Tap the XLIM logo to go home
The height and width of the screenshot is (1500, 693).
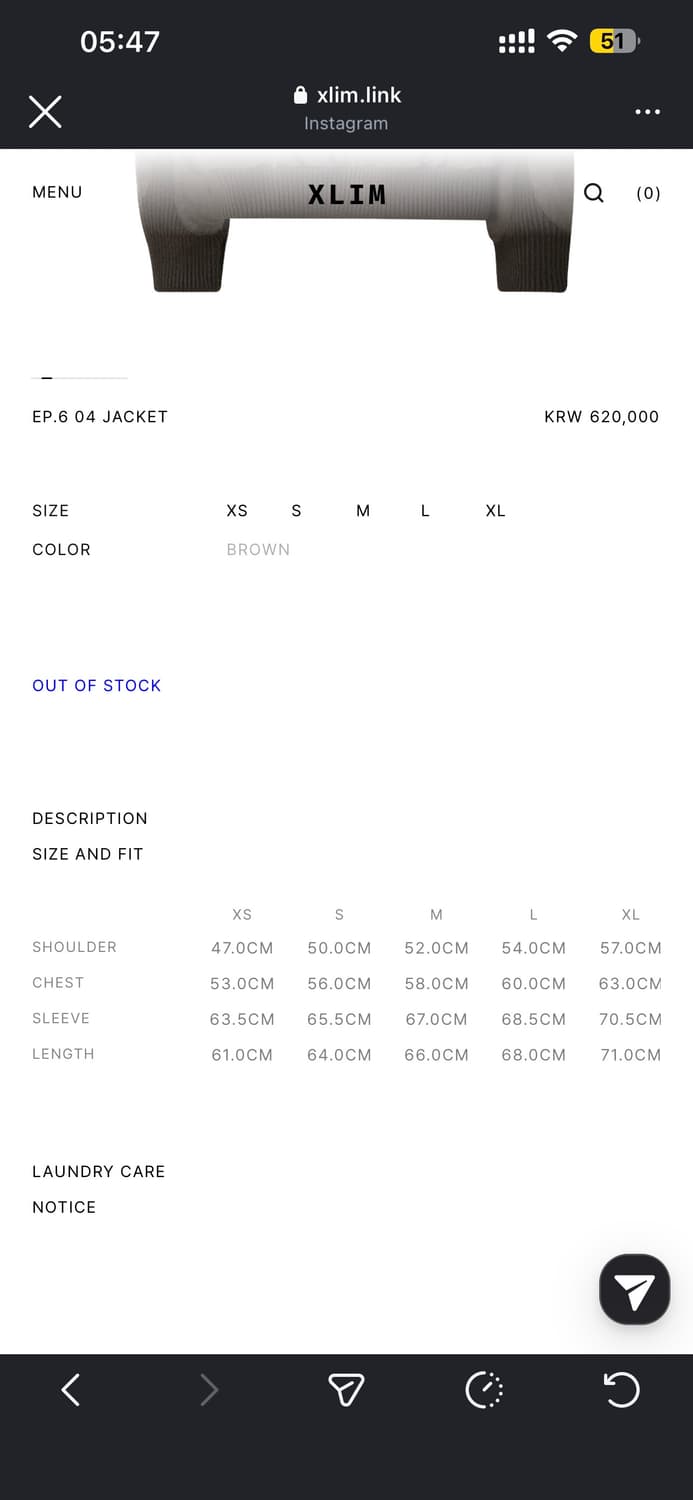click(x=347, y=194)
